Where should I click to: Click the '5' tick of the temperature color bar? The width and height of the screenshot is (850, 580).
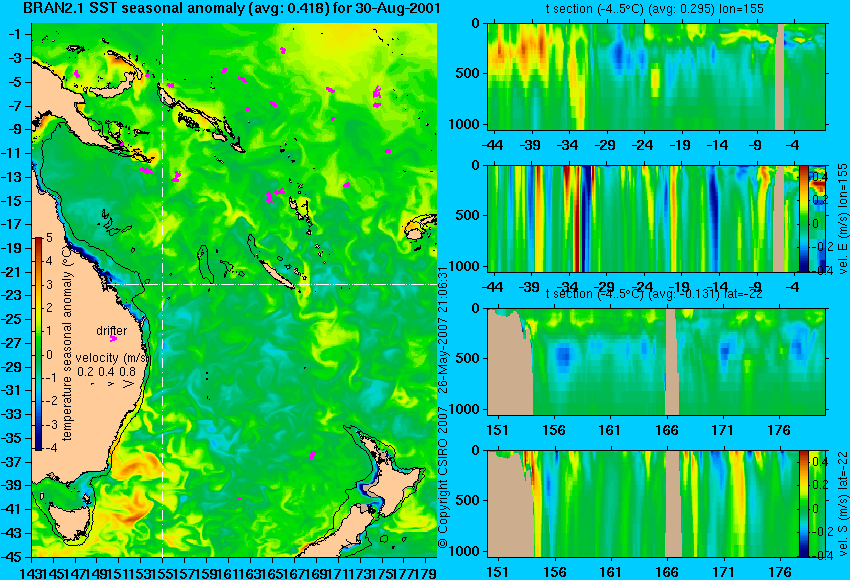pyautogui.click(x=49, y=237)
